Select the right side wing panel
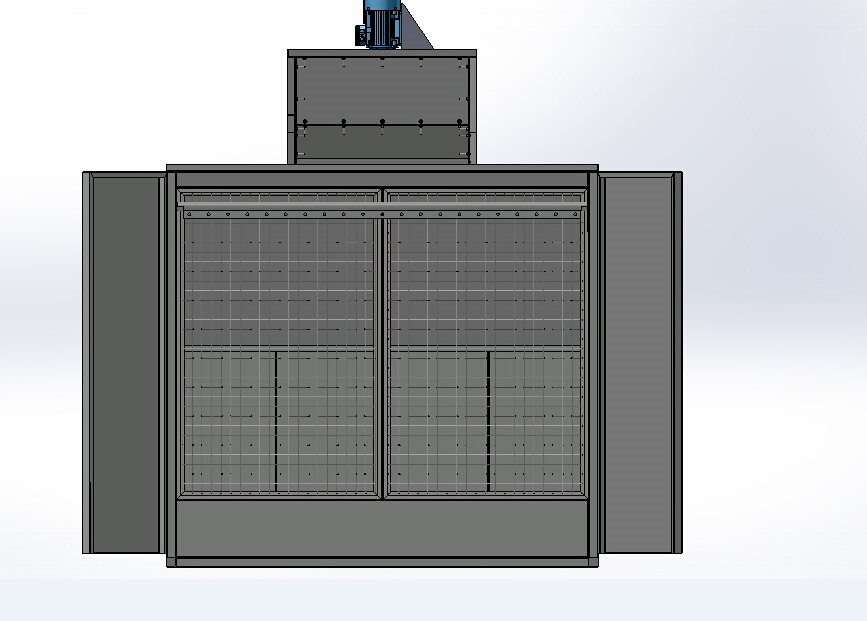Image resolution: width=867 pixels, height=621 pixels. pyautogui.click(x=640, y=363)
